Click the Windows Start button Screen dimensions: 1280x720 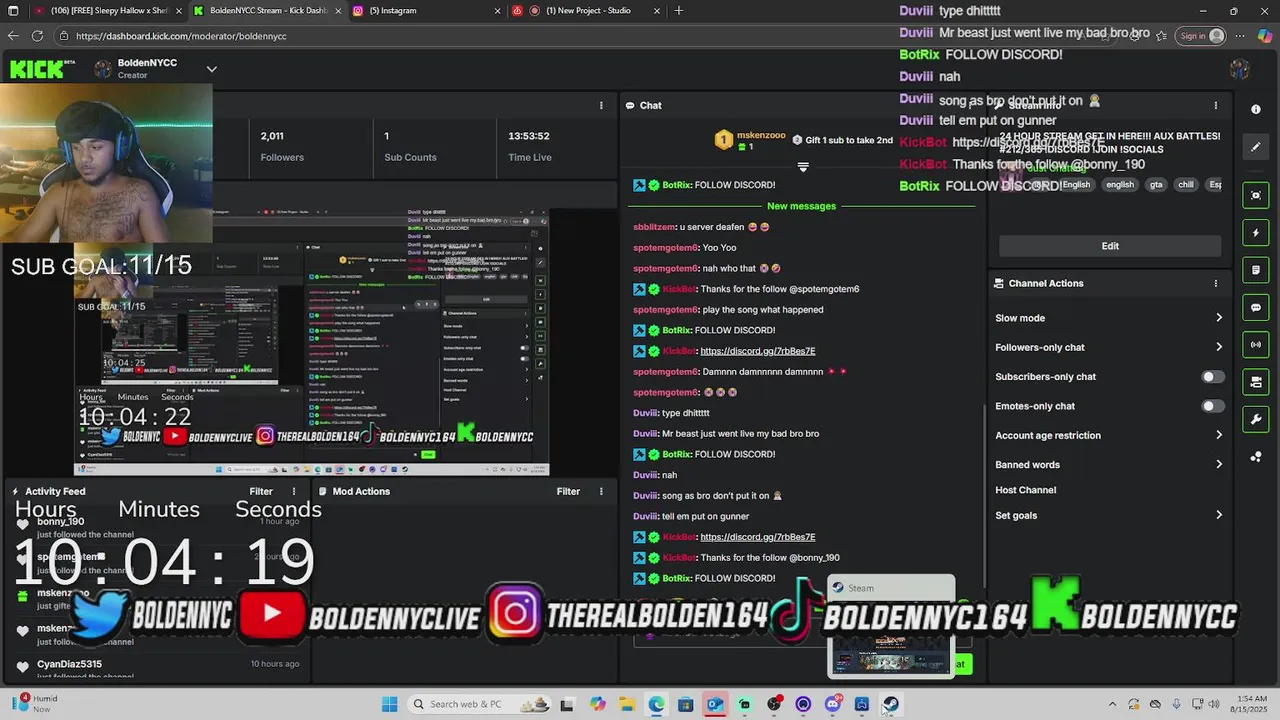pos(390,704)
